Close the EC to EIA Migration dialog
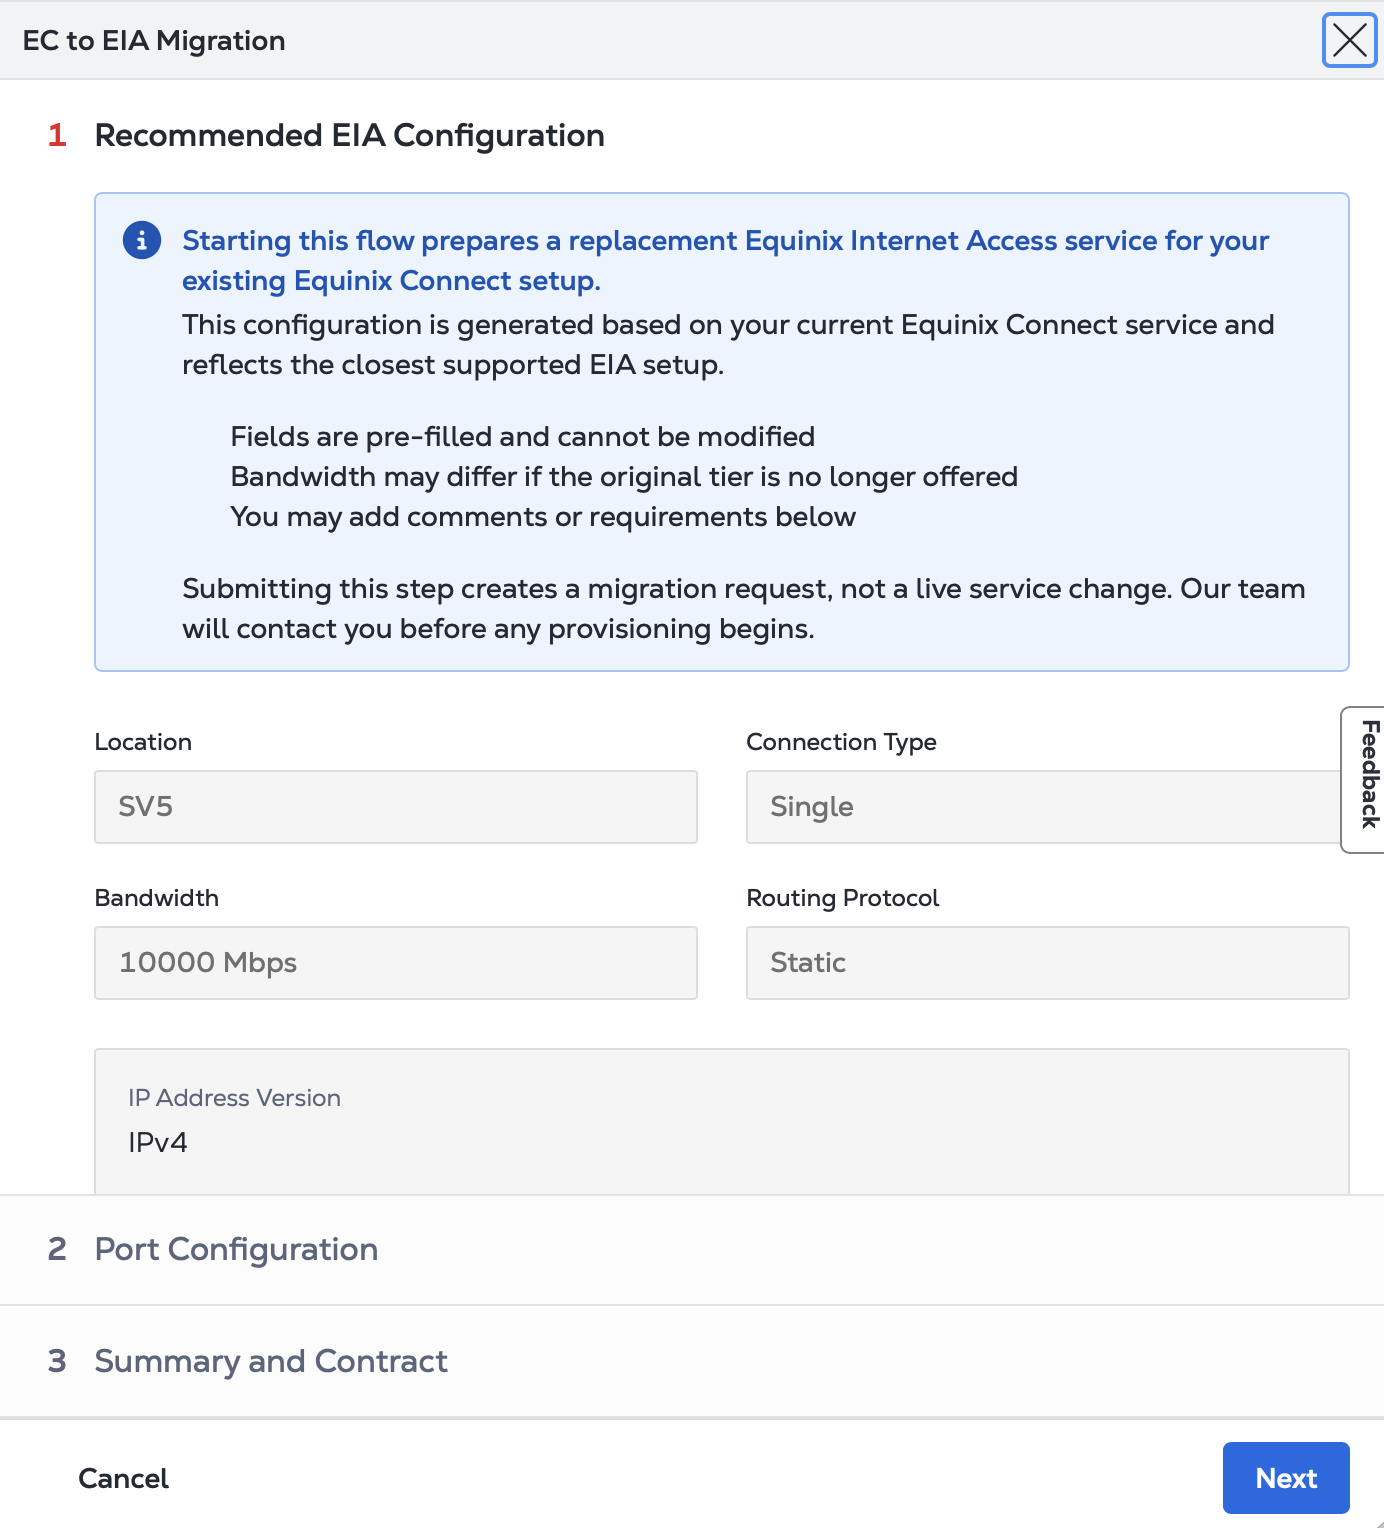 [x=1349, y=41]
